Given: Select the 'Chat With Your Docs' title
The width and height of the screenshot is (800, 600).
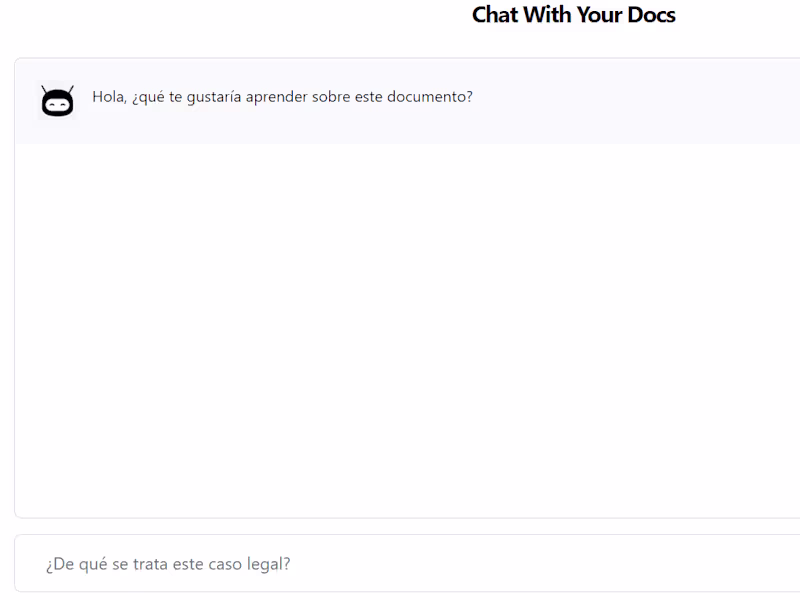Looking at the screenshot, I should click(572, 15).
